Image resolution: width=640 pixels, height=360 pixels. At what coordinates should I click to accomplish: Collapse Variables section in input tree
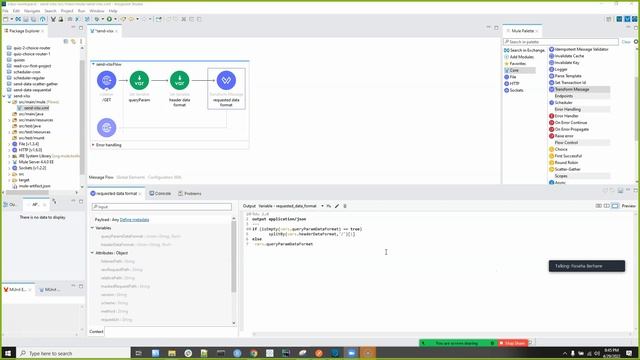92,228
